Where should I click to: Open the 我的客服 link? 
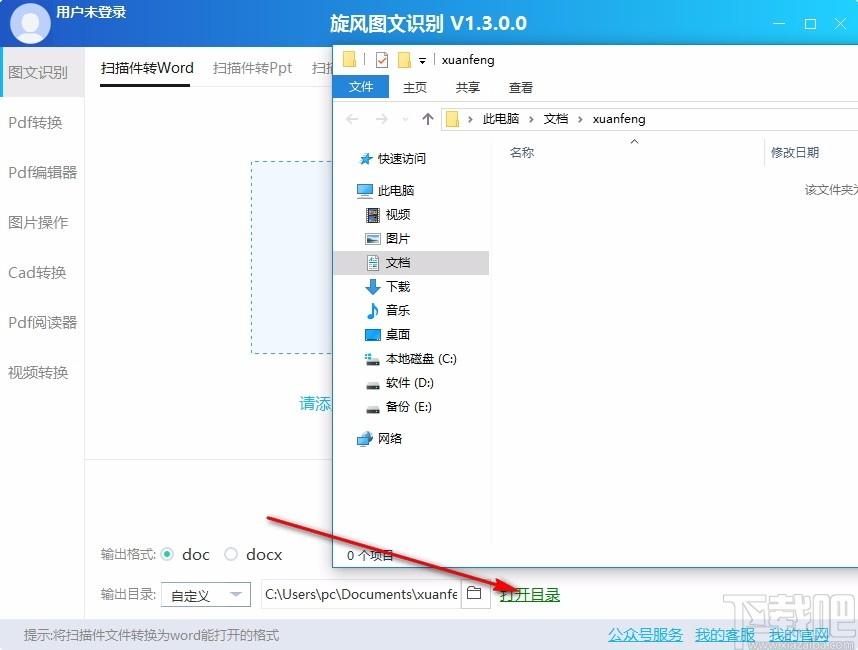724,635
